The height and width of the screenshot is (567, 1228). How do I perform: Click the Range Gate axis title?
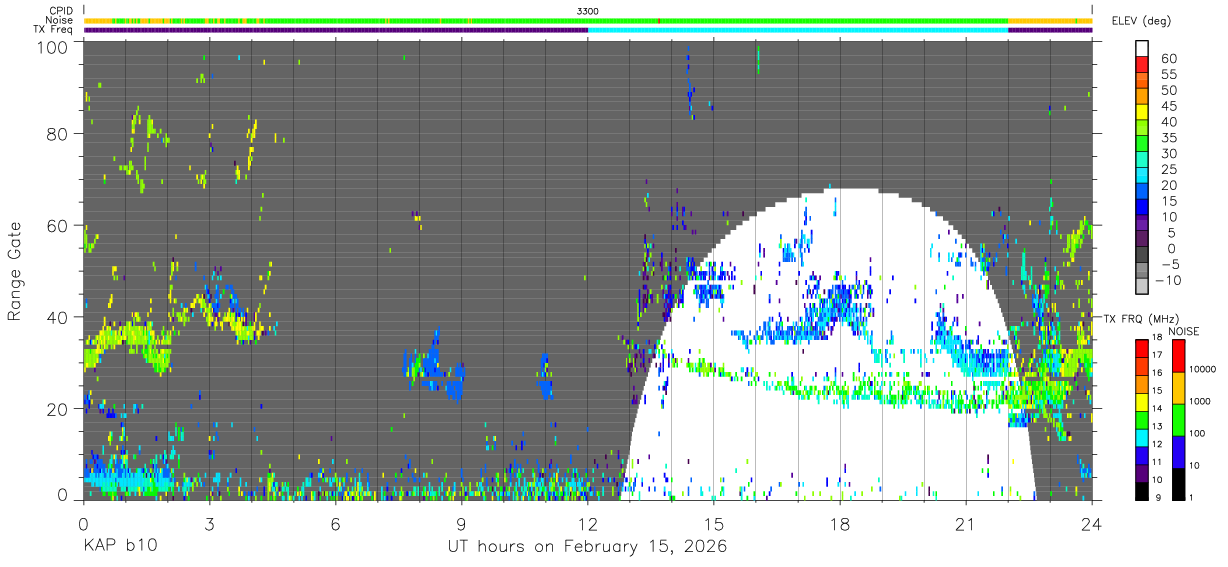[15, 270]
